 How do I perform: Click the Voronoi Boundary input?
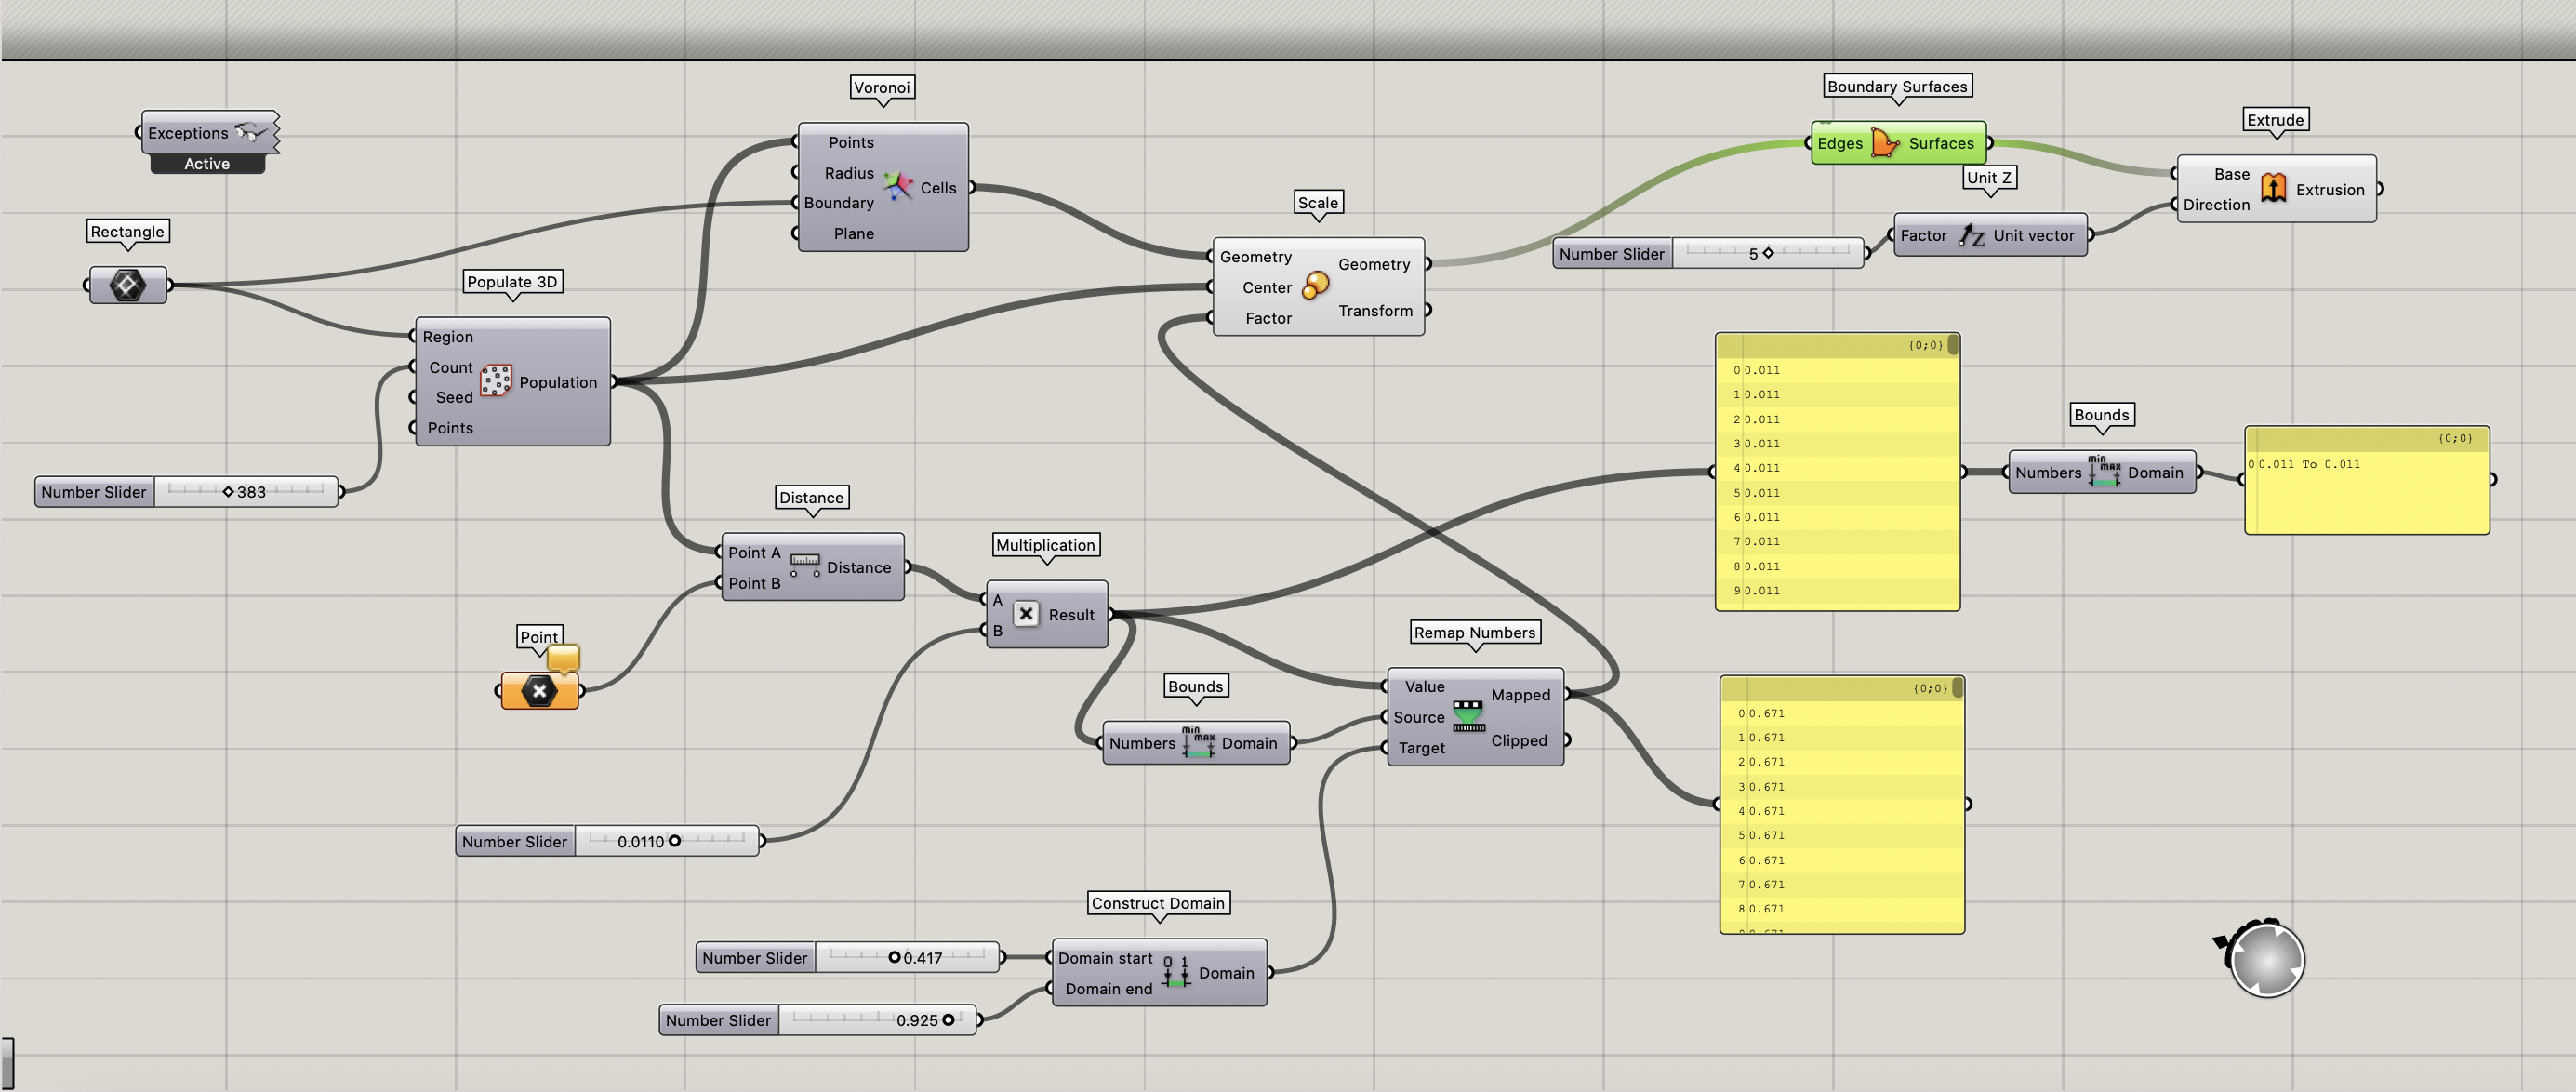pos(838,203)
